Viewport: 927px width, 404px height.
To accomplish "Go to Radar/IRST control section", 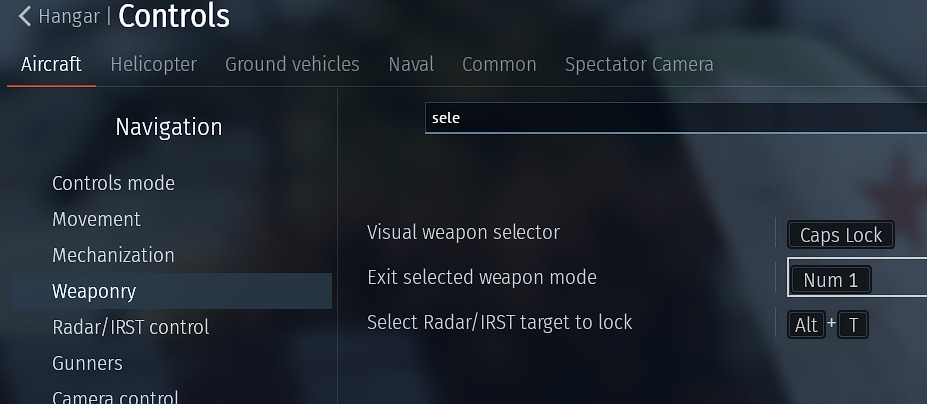I will tap(130, 327).
